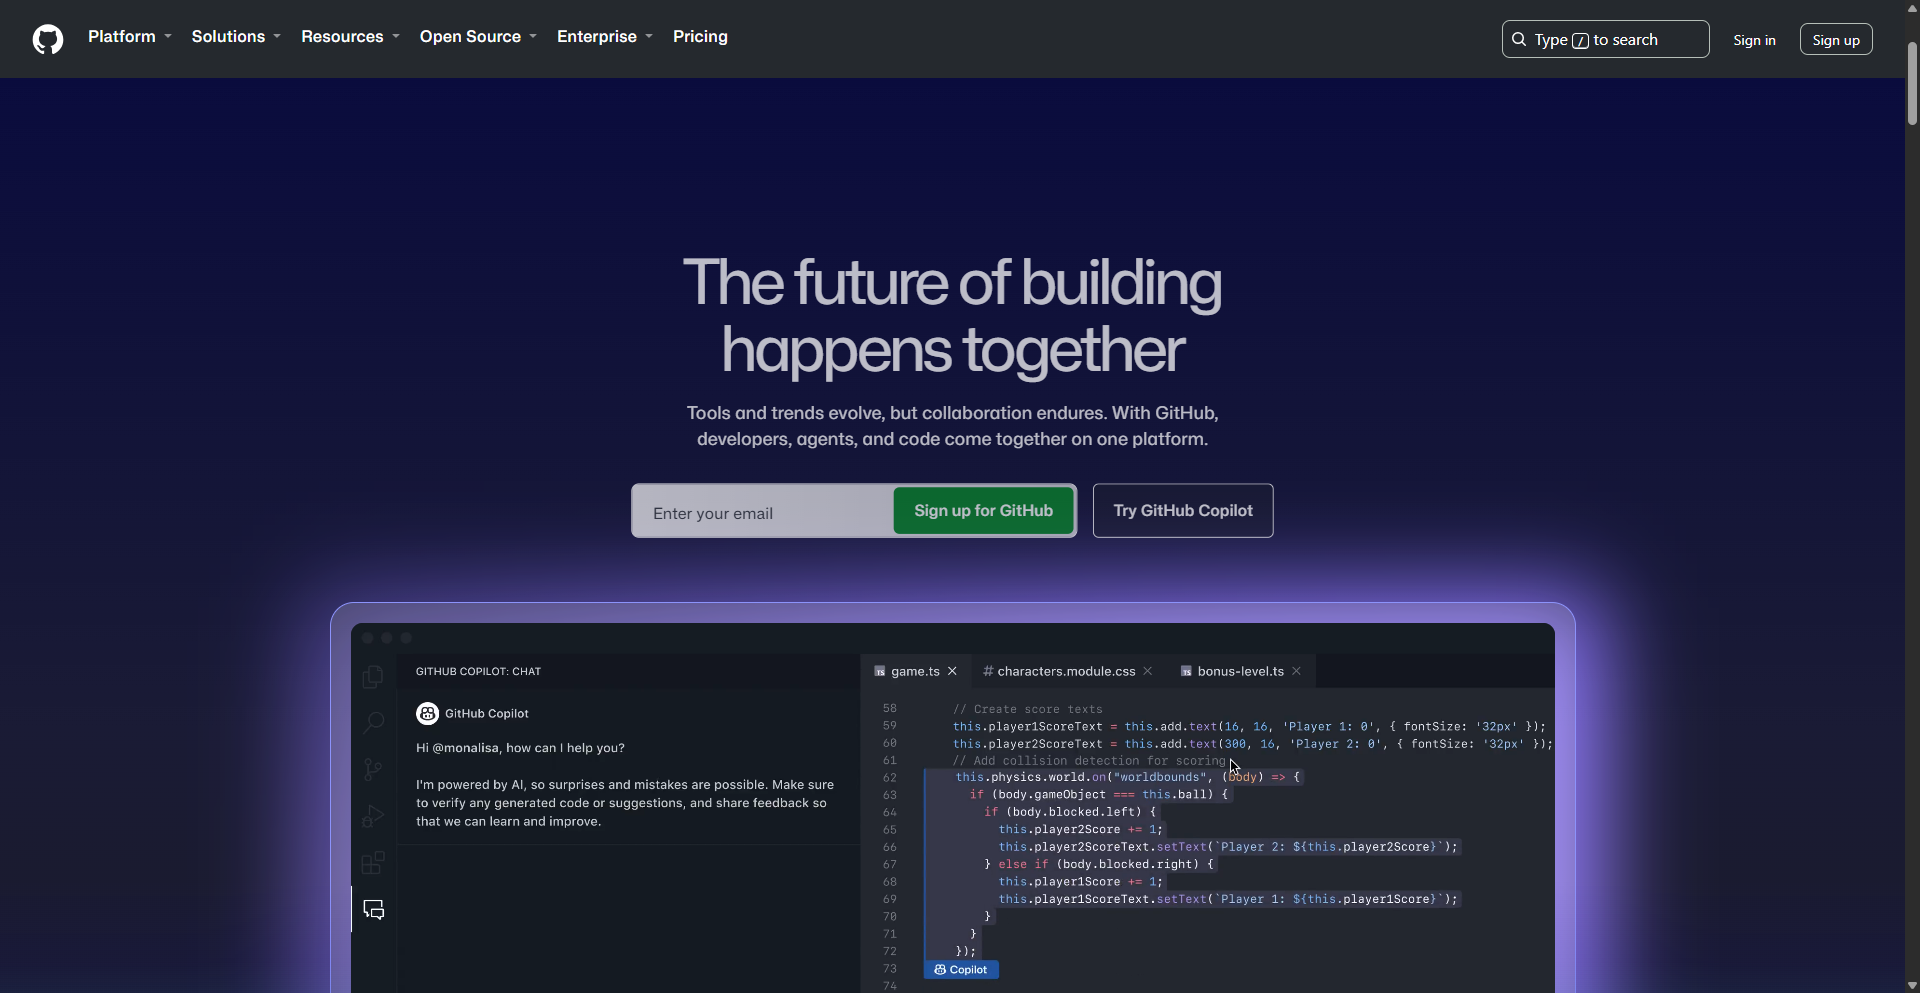Select the Chat icon in the editor sidebar
The width and height of the screenshot is (1920, 993).
374,910
